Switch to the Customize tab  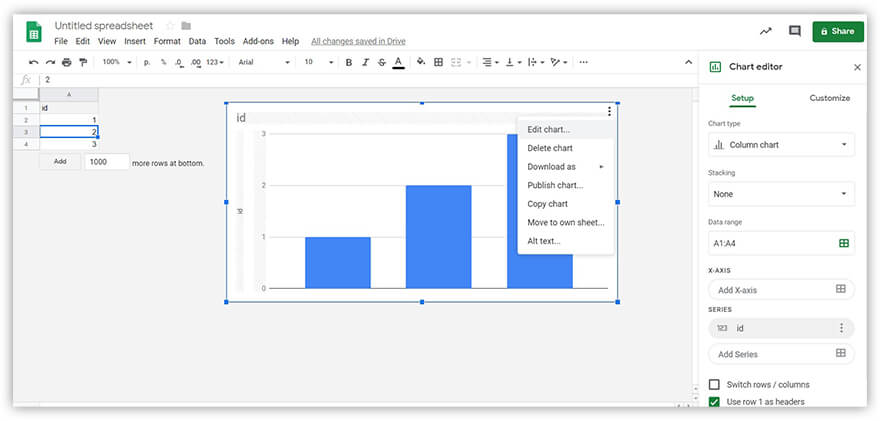tap(829, 98)
